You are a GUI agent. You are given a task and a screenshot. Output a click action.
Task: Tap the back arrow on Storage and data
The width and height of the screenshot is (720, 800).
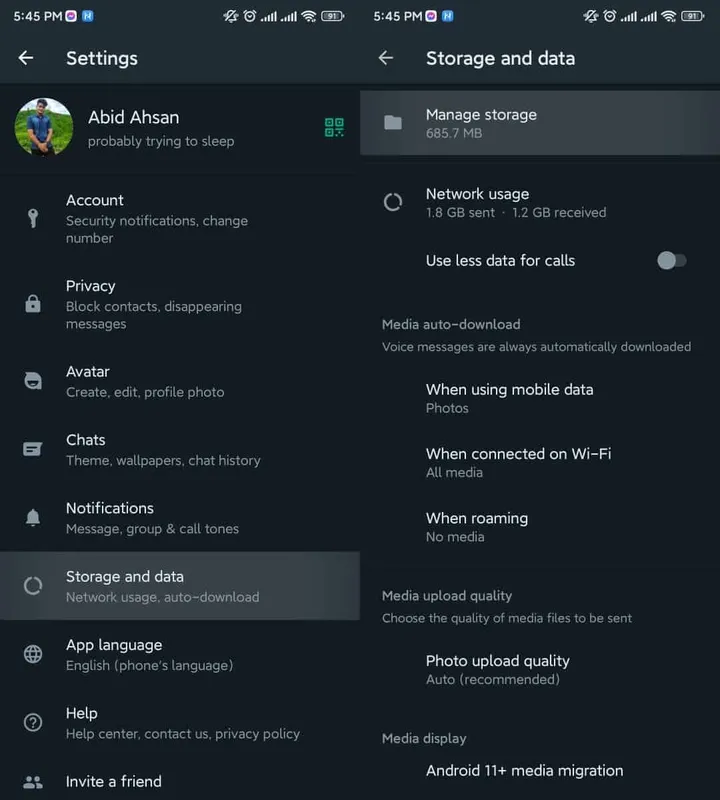[385, 58]
